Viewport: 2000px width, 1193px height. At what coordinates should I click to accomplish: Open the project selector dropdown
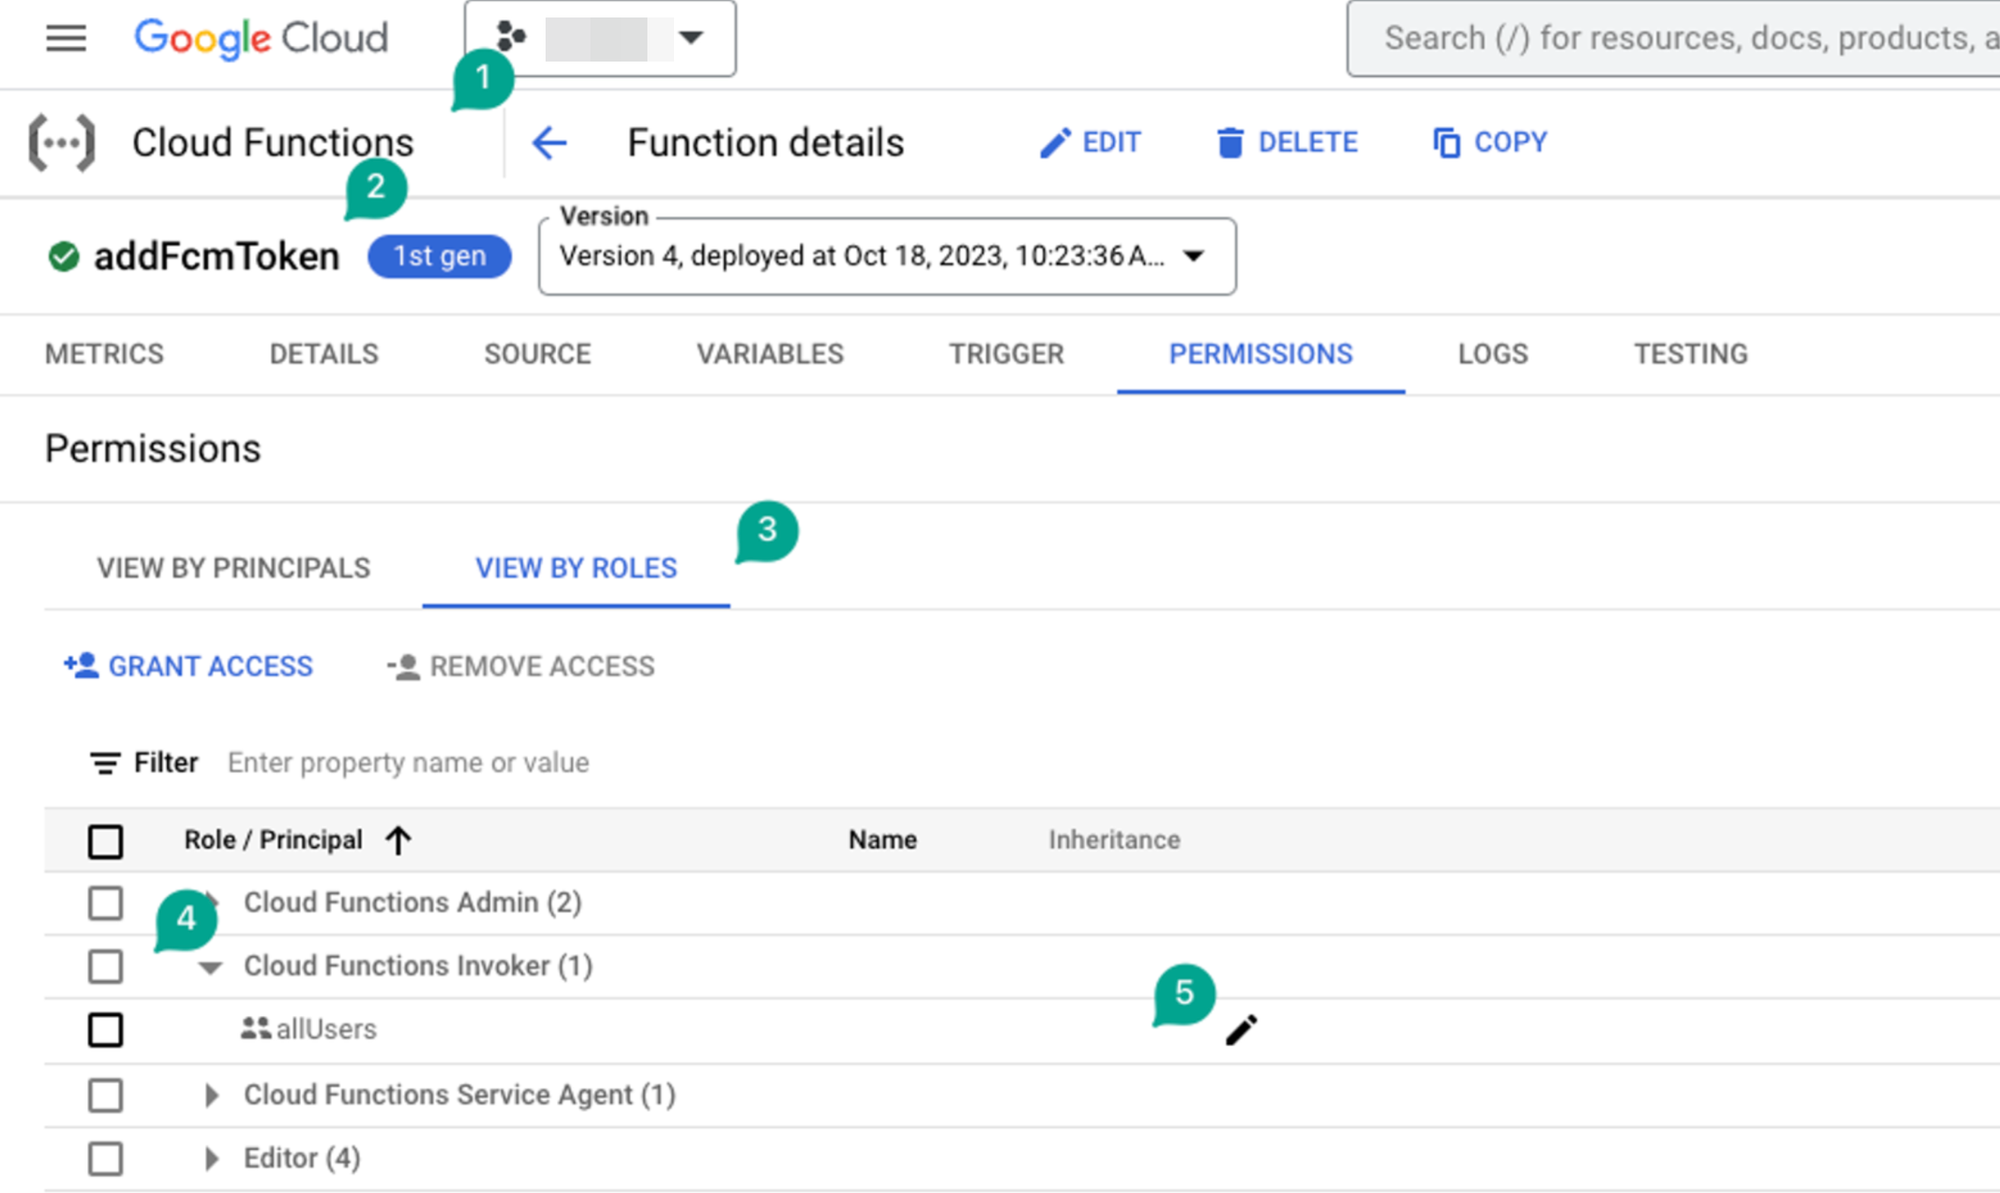pyautogui.click(x=600, y=39)
